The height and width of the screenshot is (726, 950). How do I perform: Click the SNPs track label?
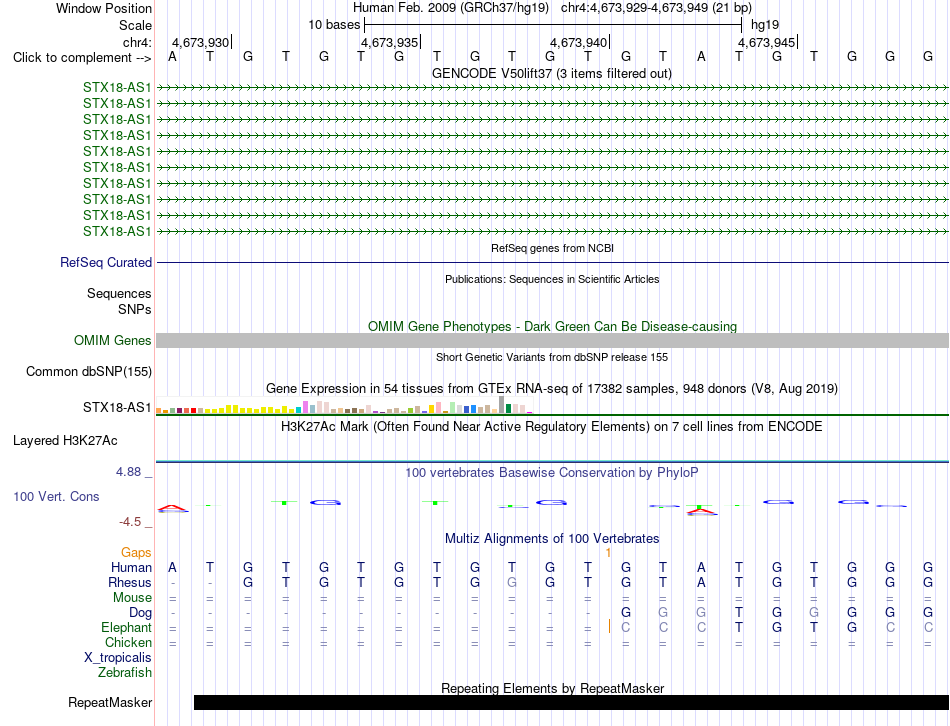(135, 309)
